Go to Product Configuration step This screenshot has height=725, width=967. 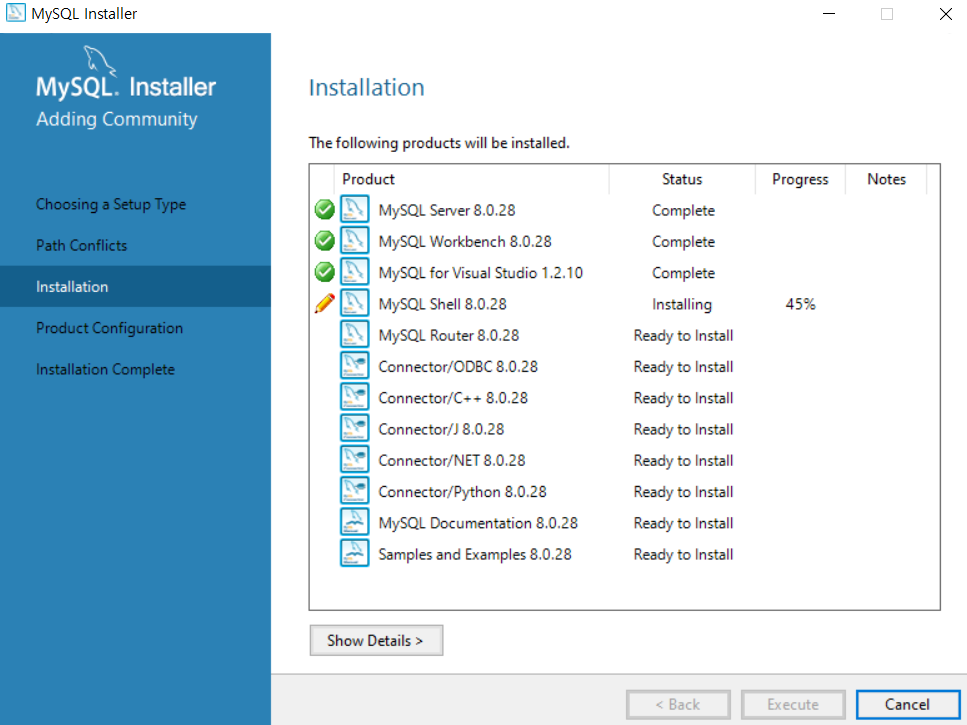pos(109,328)
